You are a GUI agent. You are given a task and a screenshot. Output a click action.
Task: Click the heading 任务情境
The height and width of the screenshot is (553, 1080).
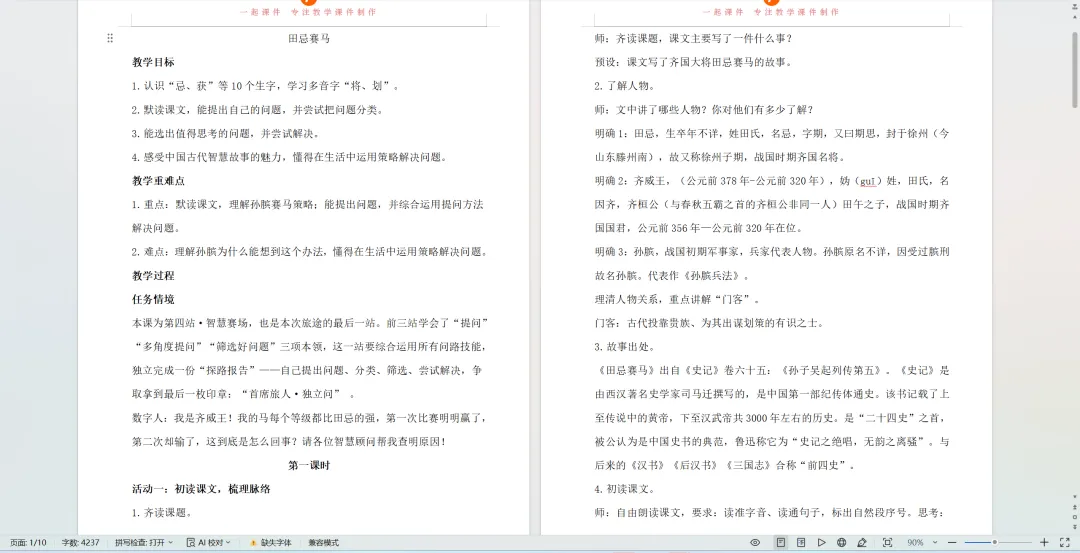[x=153, y=300]
